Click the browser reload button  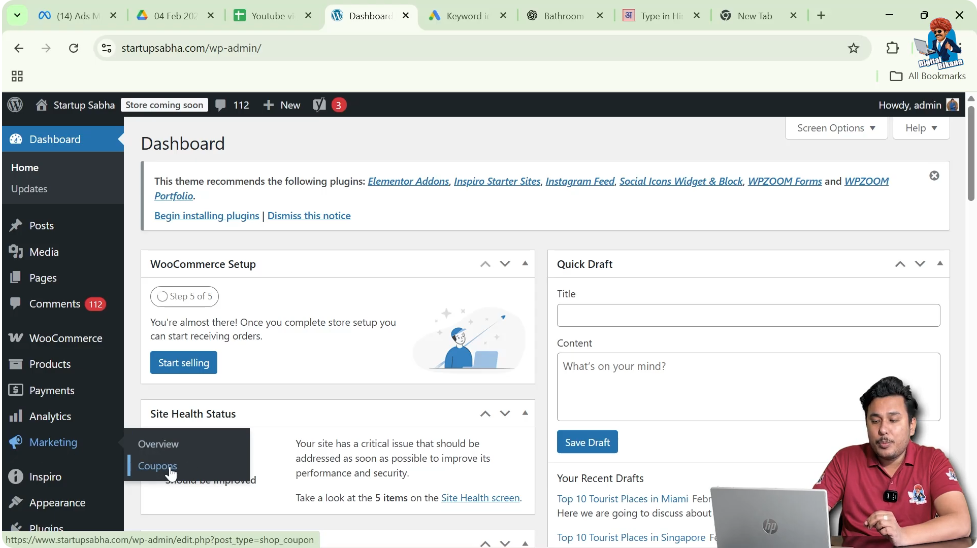click(74, 48)
